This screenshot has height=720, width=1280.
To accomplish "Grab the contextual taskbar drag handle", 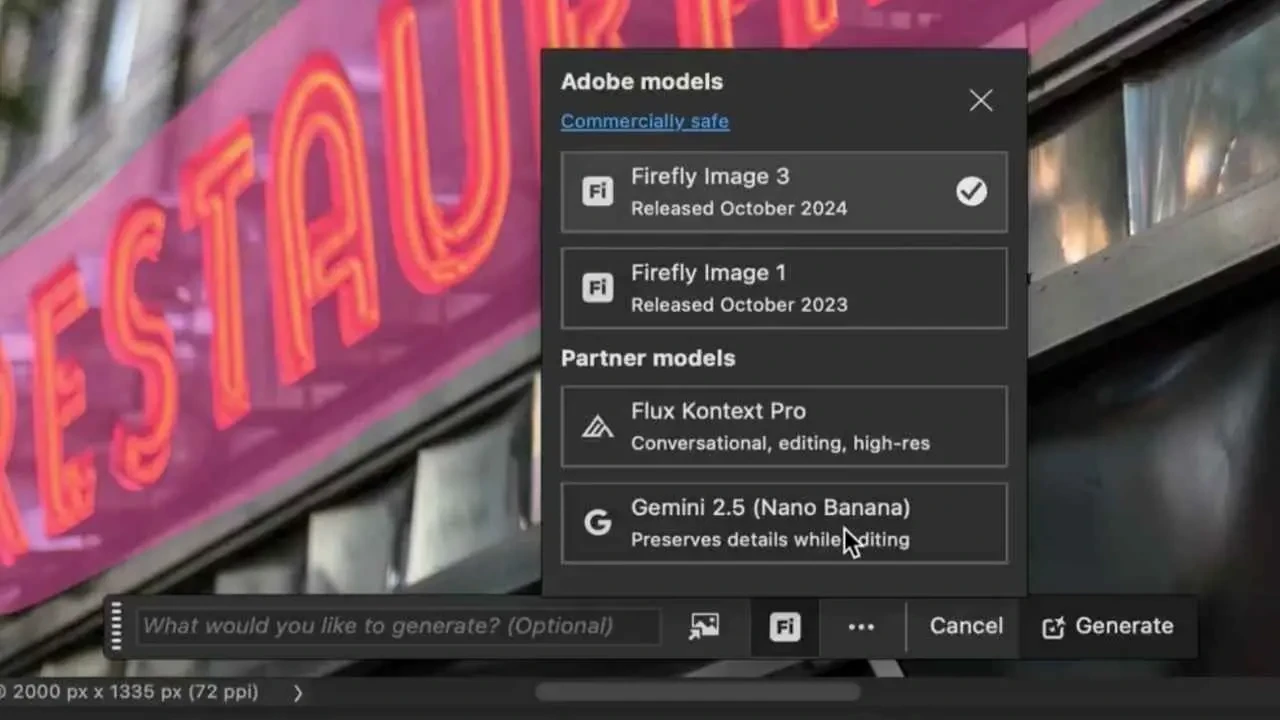I will [116, 627].
